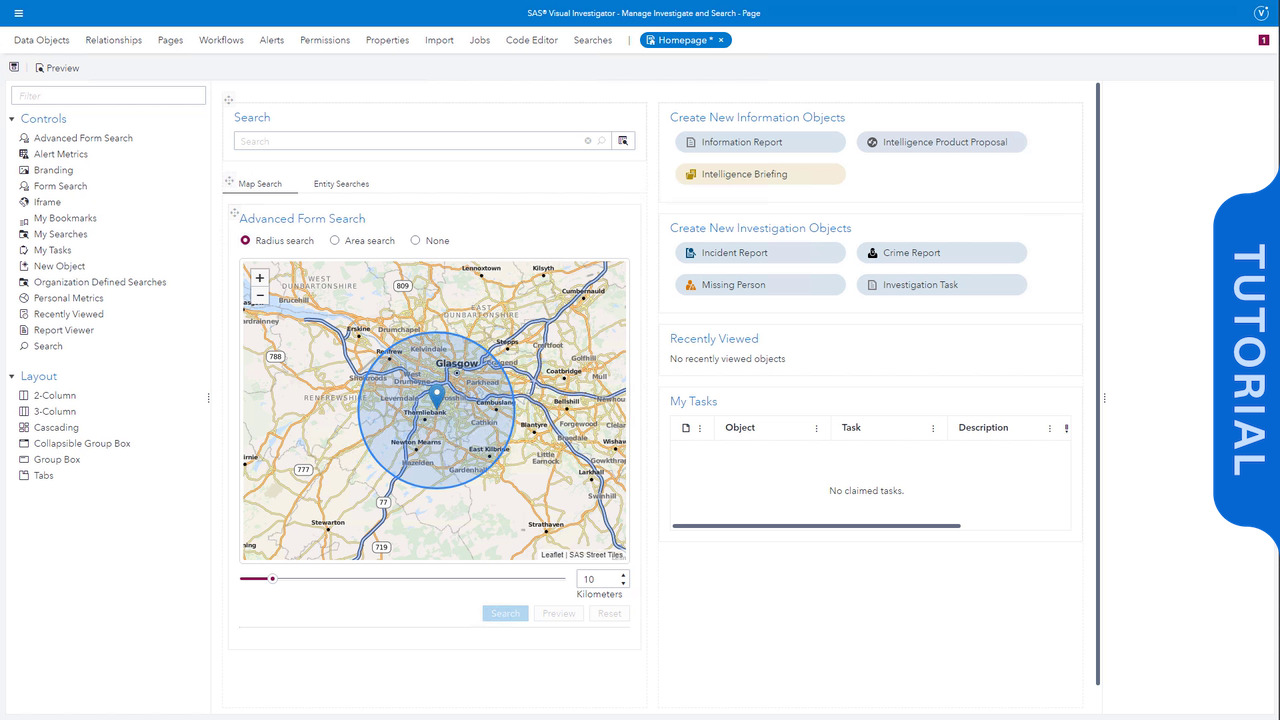Select Organization Defined Searches icon
Viewport: 1280px width, 720px height.
(25, 282)
